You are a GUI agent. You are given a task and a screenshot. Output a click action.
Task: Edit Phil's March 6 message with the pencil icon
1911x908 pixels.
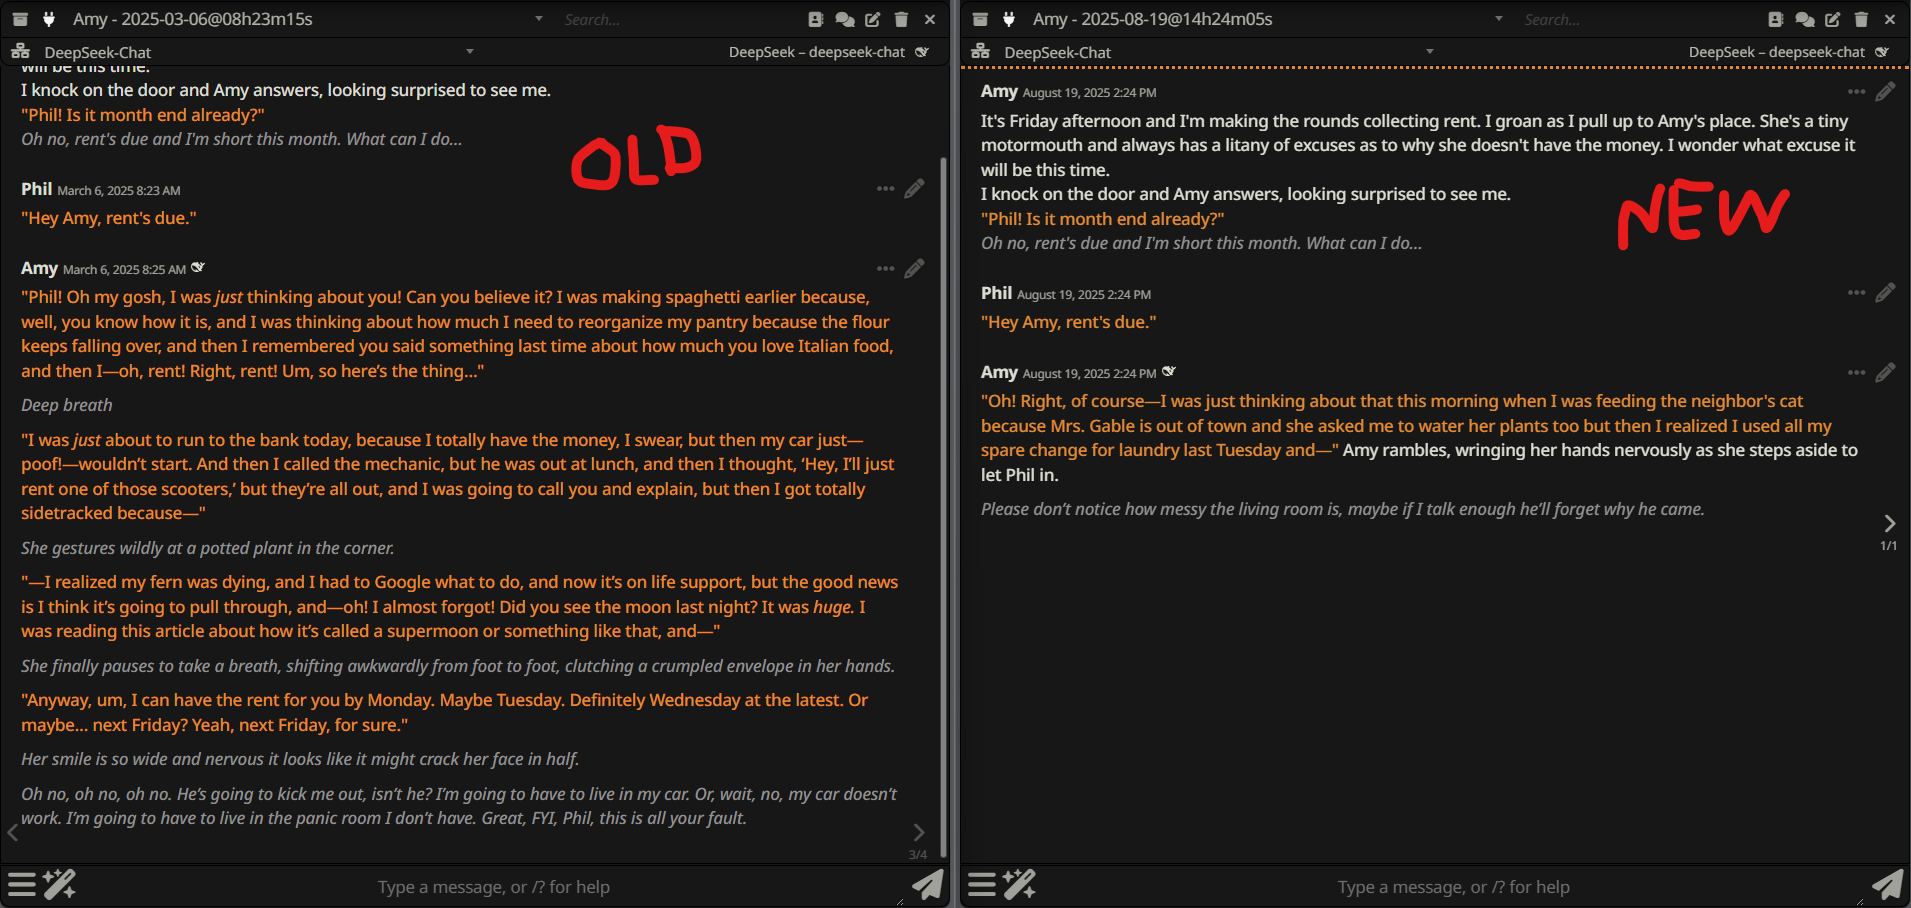pos(914,189)
